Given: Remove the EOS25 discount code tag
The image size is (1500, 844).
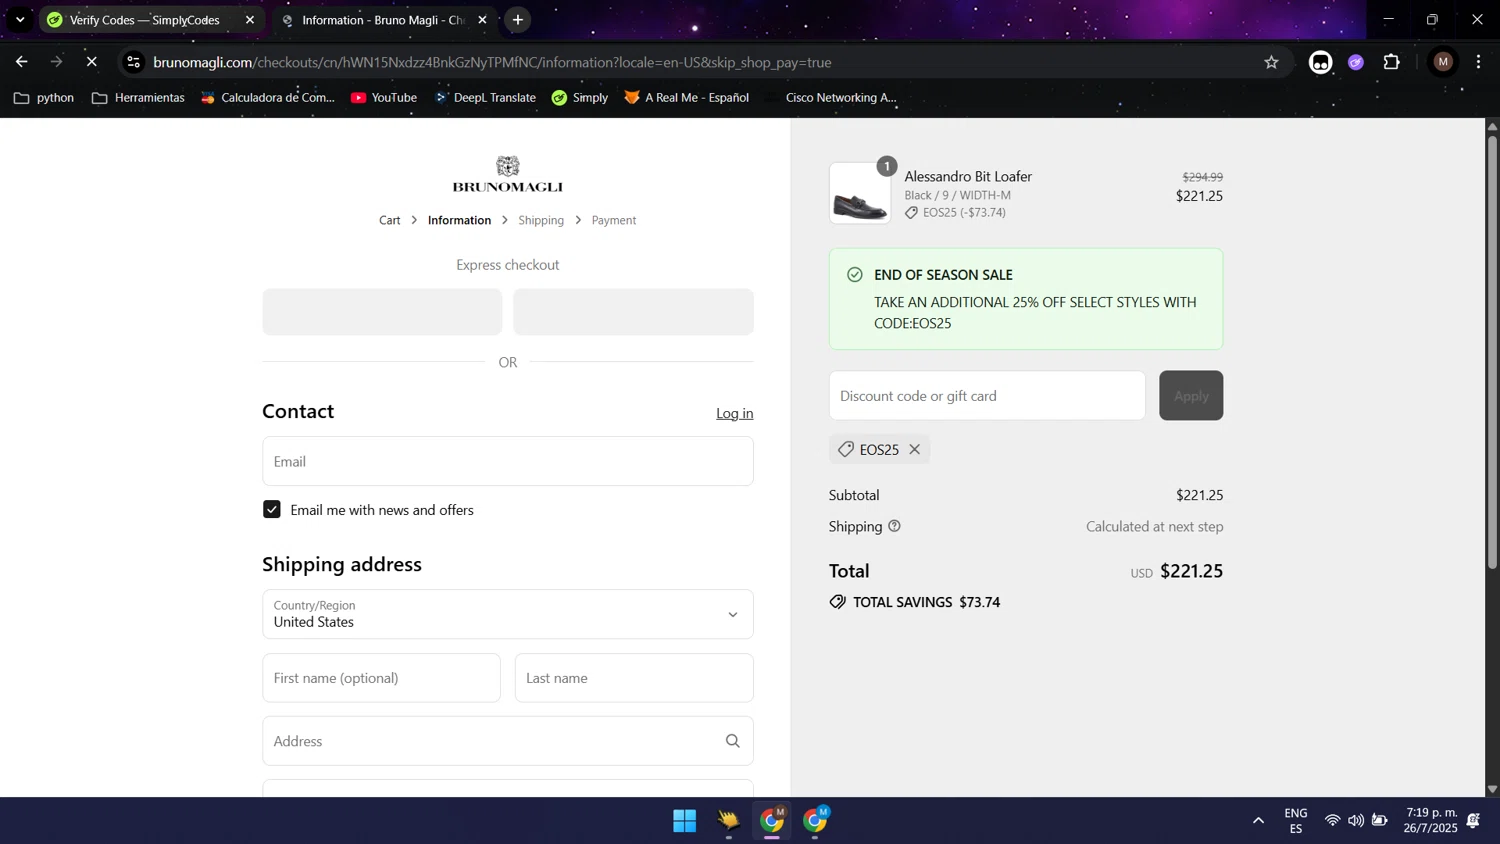Looking at the screenshot, I should click(914, 449).
